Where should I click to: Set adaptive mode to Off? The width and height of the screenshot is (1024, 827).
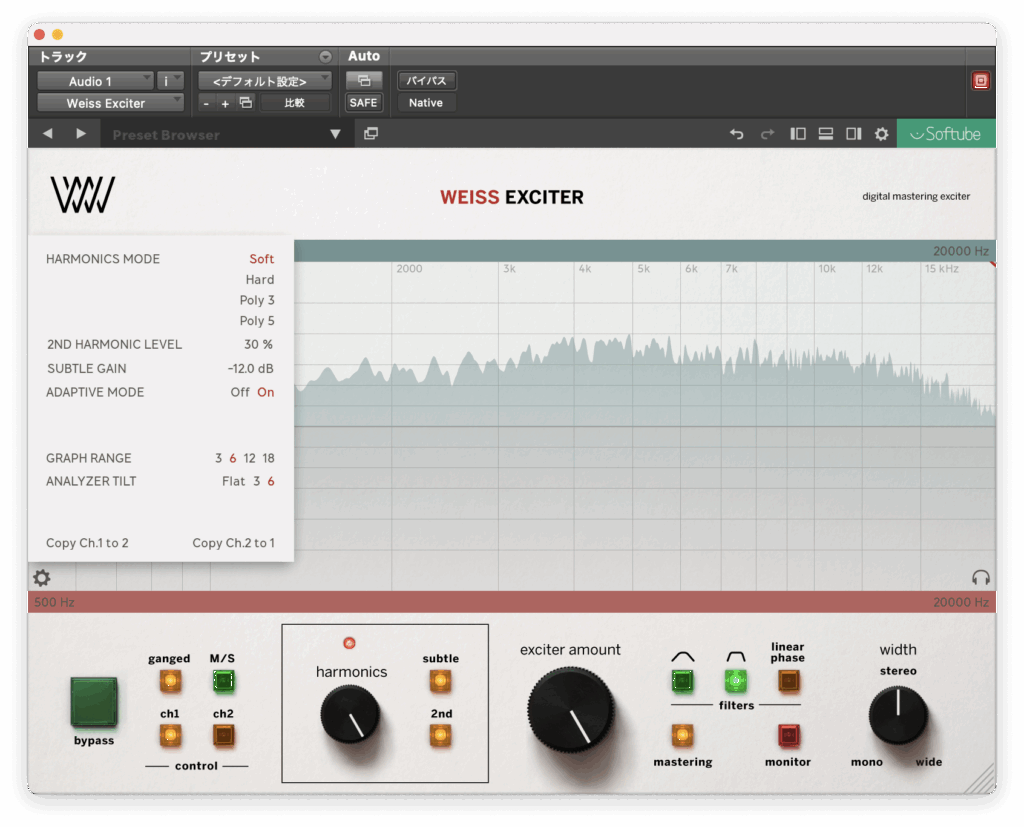pyautogui.click(x=240, y=392)
